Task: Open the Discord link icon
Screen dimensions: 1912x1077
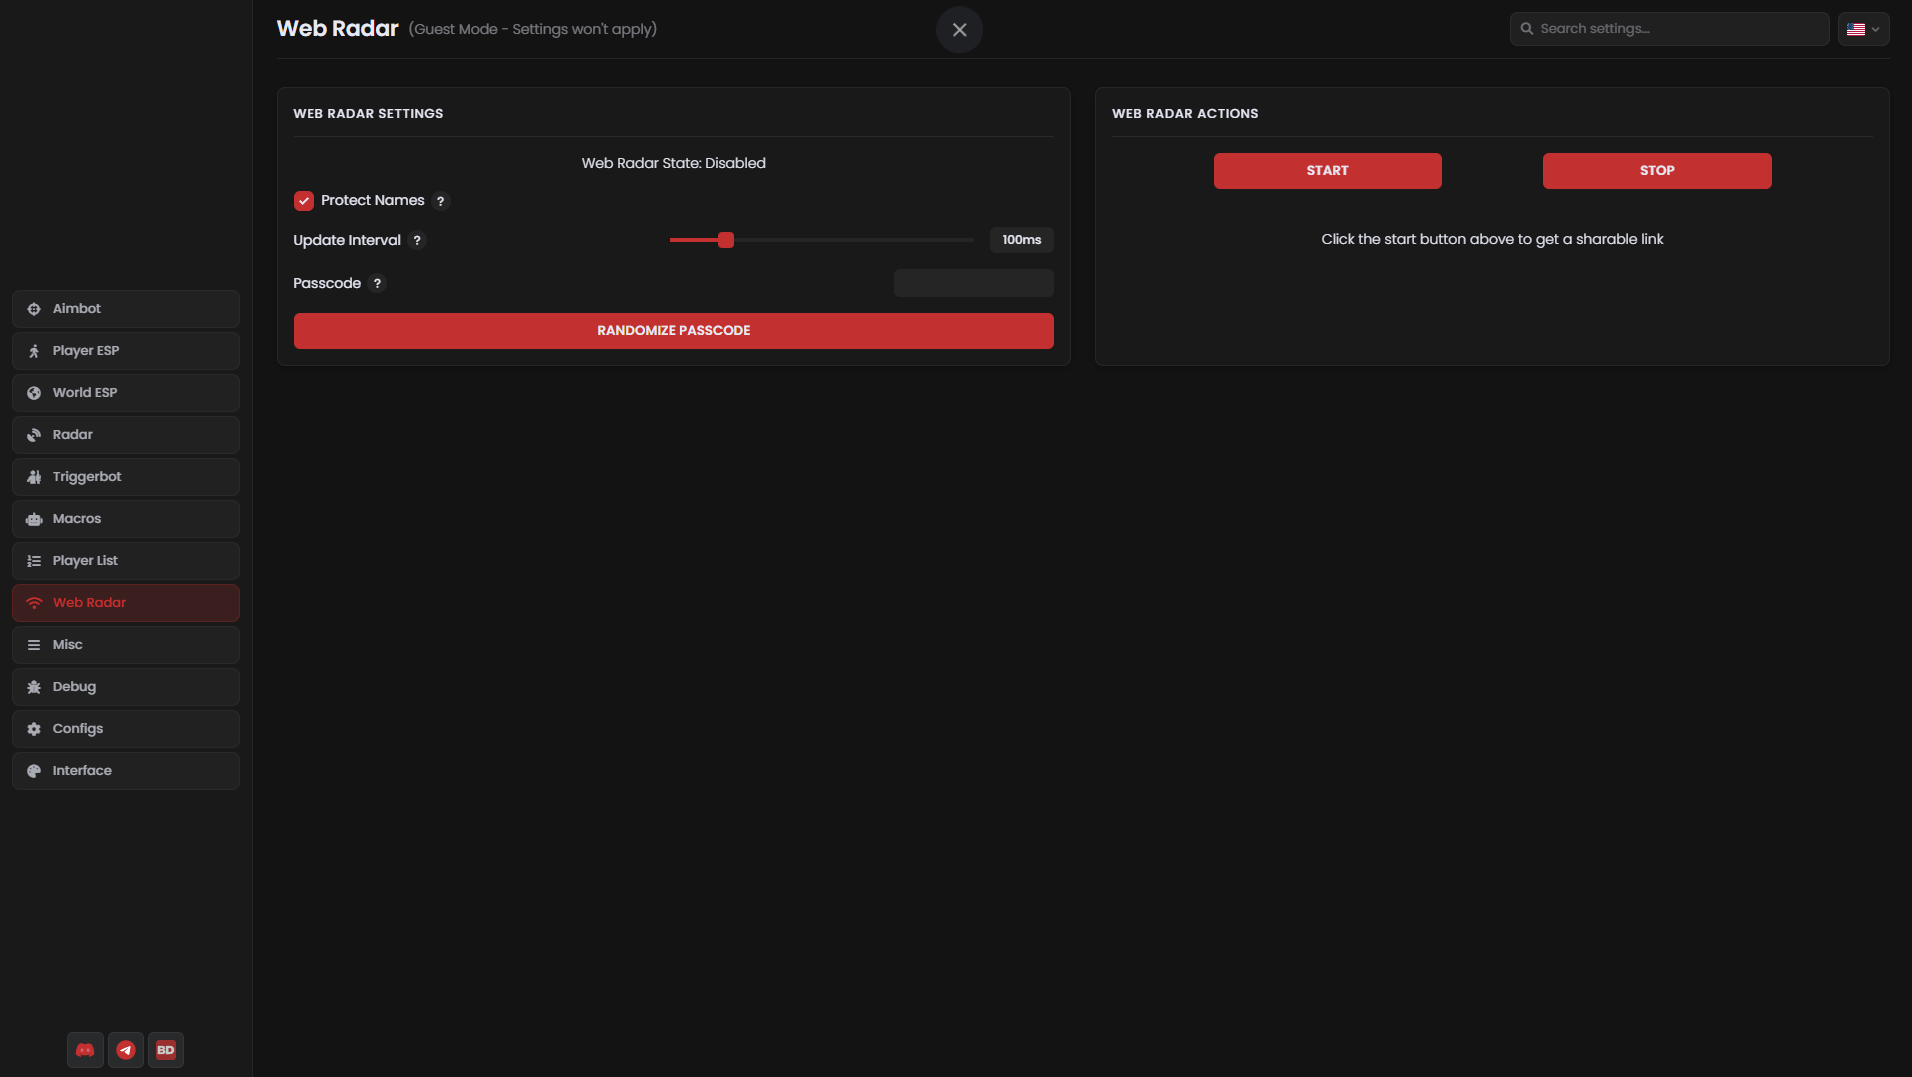Action: pos(85,1050)
